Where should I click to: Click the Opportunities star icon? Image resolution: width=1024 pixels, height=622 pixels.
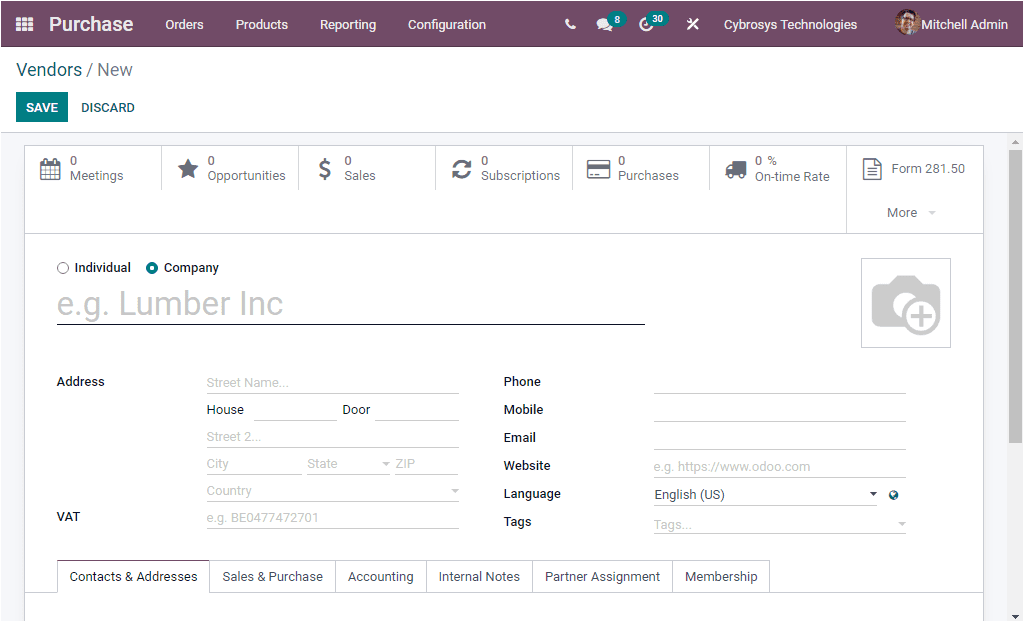(189, 168)
